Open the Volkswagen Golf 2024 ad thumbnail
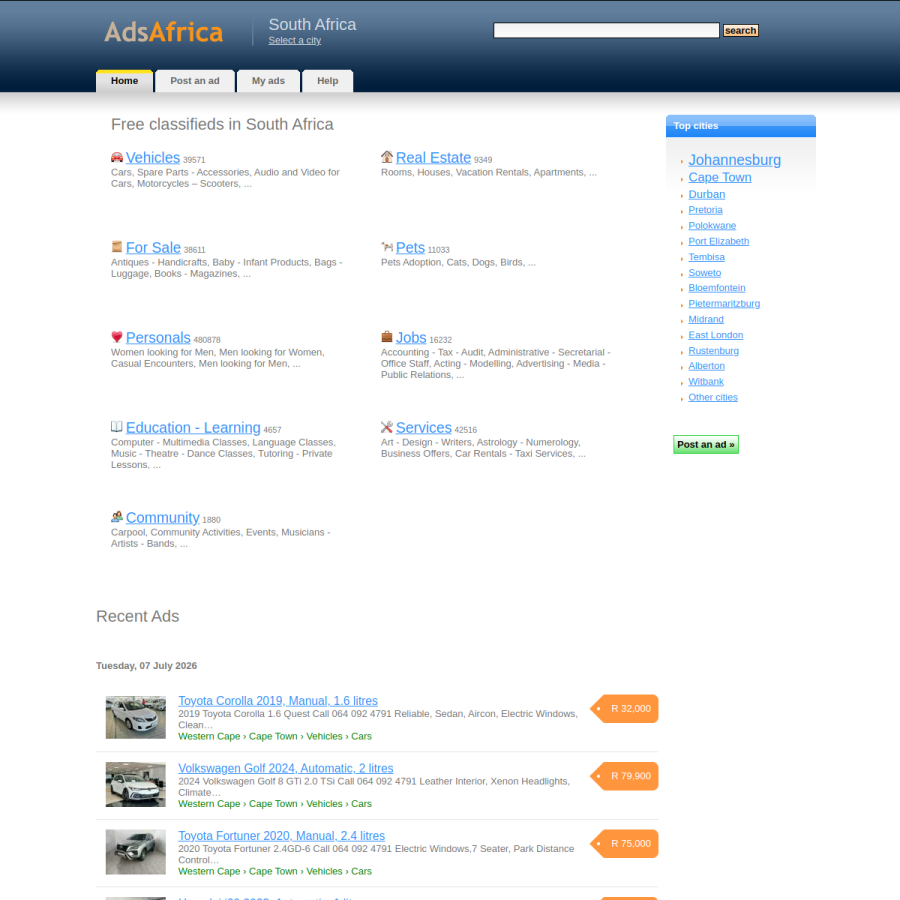Screen dimensions: 900x900 [135, 785]
